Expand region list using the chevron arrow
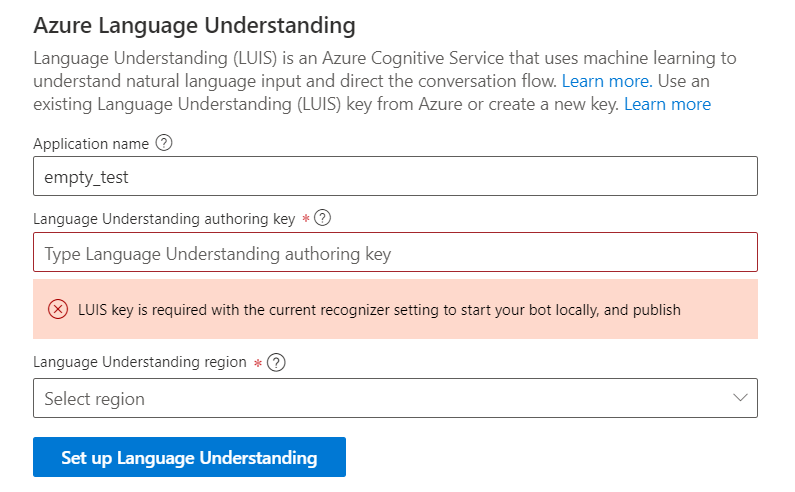The height and width of the screenshot is (492, 795). pos(741,398)
